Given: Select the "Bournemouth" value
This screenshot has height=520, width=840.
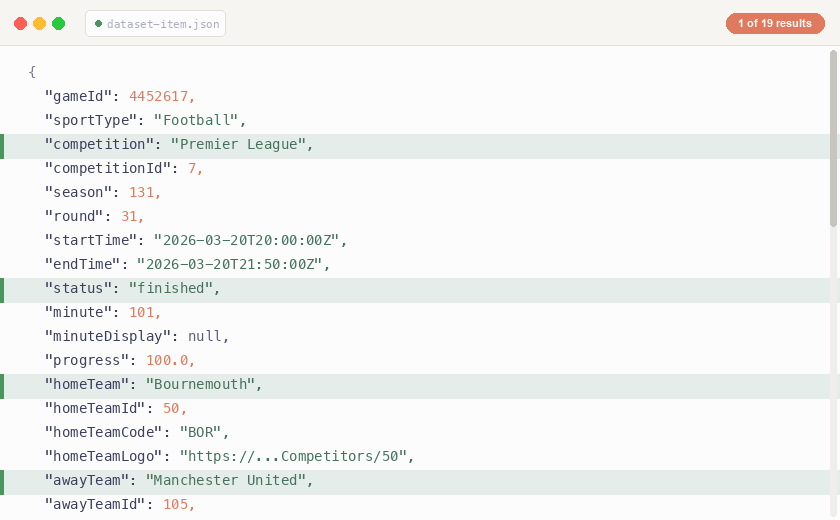Looking at the screenshot, I should coord(200,384).
